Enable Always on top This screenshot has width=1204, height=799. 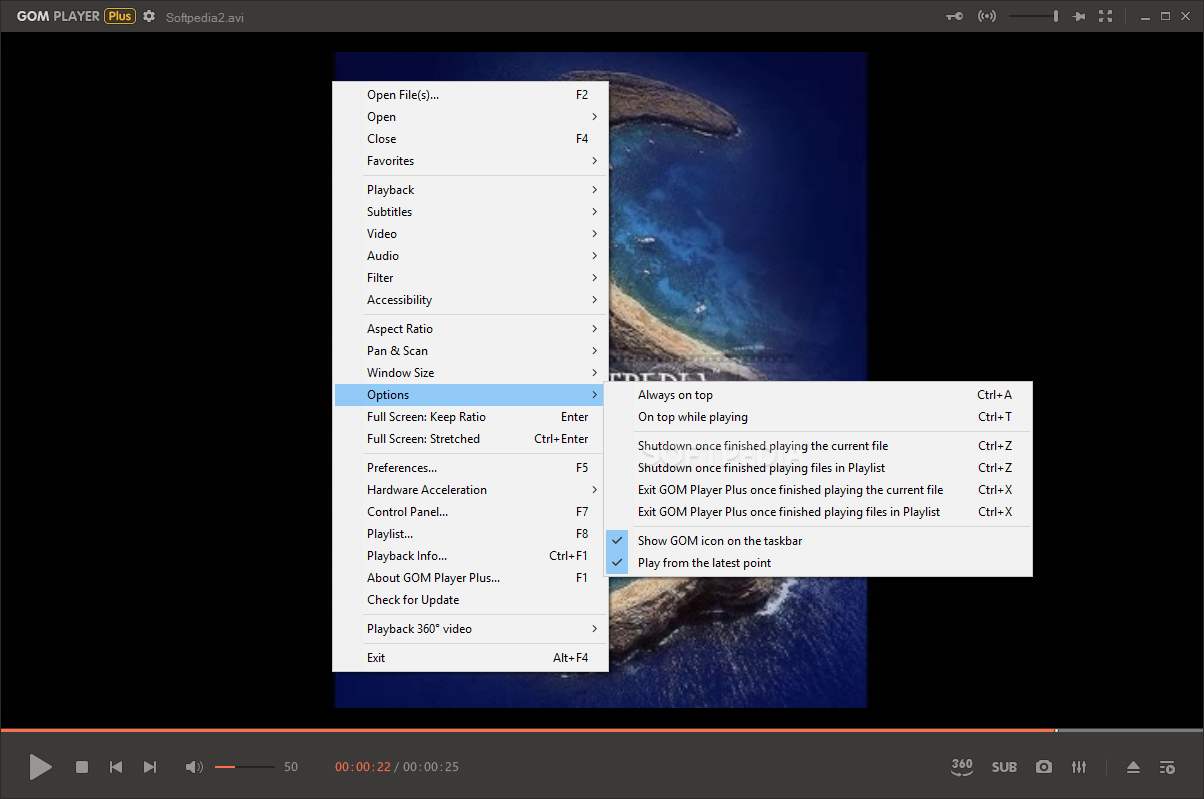click(818, 395)
